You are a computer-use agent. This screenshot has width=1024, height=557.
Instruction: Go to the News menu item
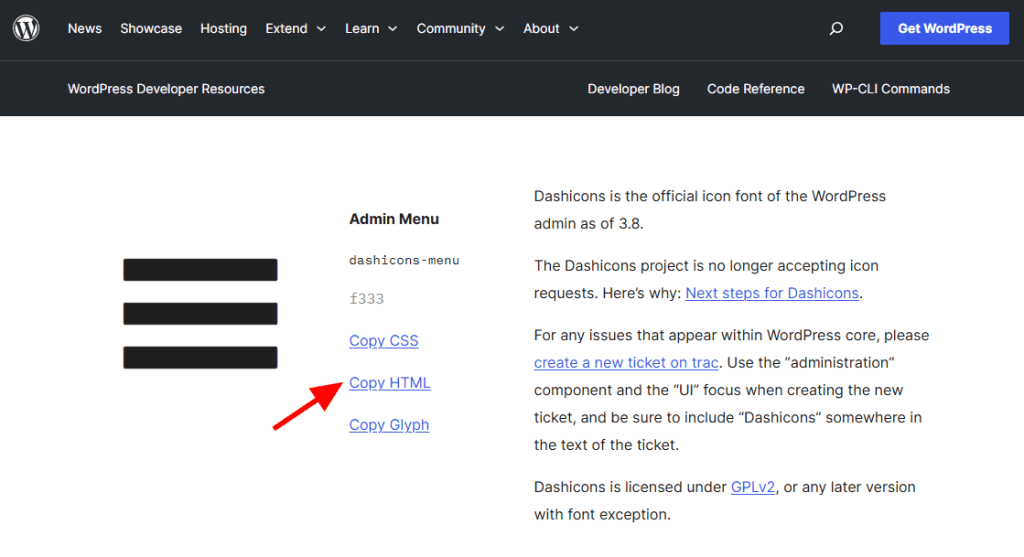[85, 29]
